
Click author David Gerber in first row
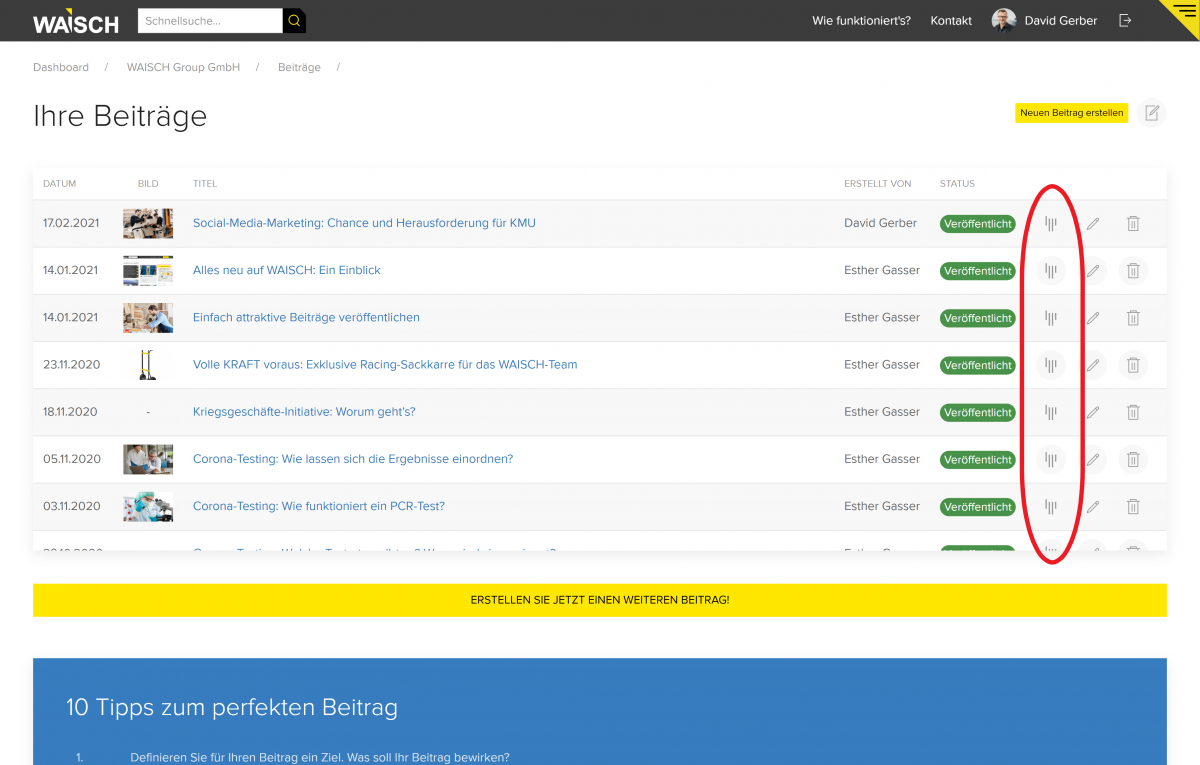[880, 223]
